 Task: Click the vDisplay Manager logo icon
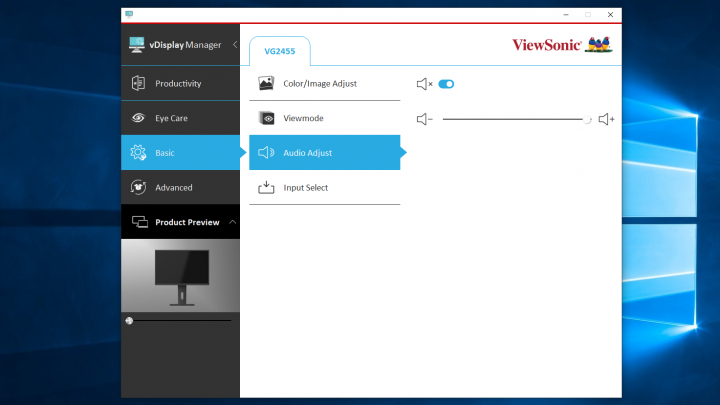point(137,45)
